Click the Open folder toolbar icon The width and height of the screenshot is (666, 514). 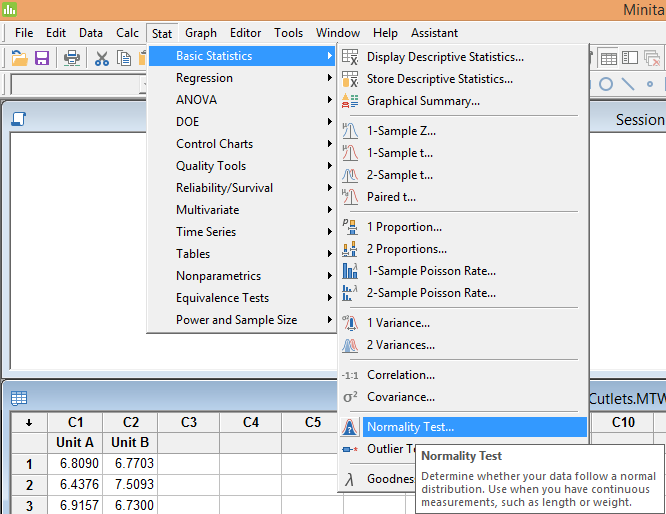point(19,58)
